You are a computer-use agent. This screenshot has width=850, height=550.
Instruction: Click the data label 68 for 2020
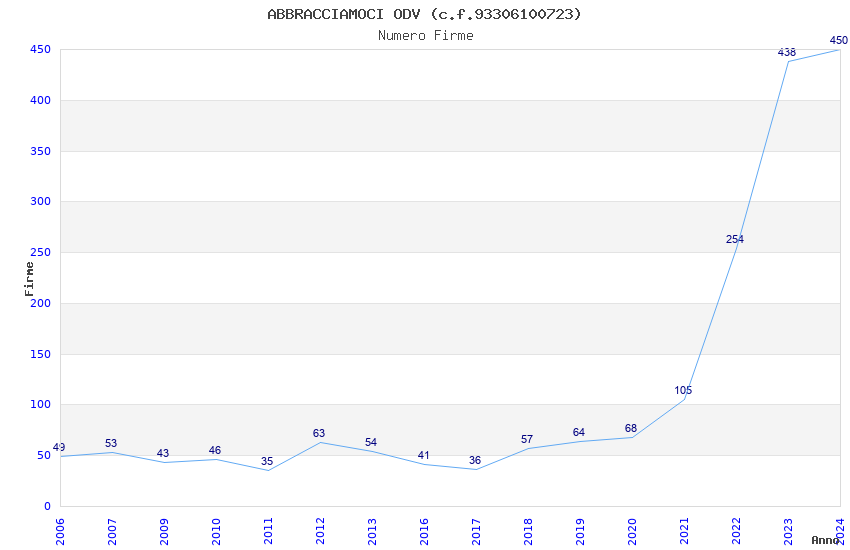tap(630, 429)
